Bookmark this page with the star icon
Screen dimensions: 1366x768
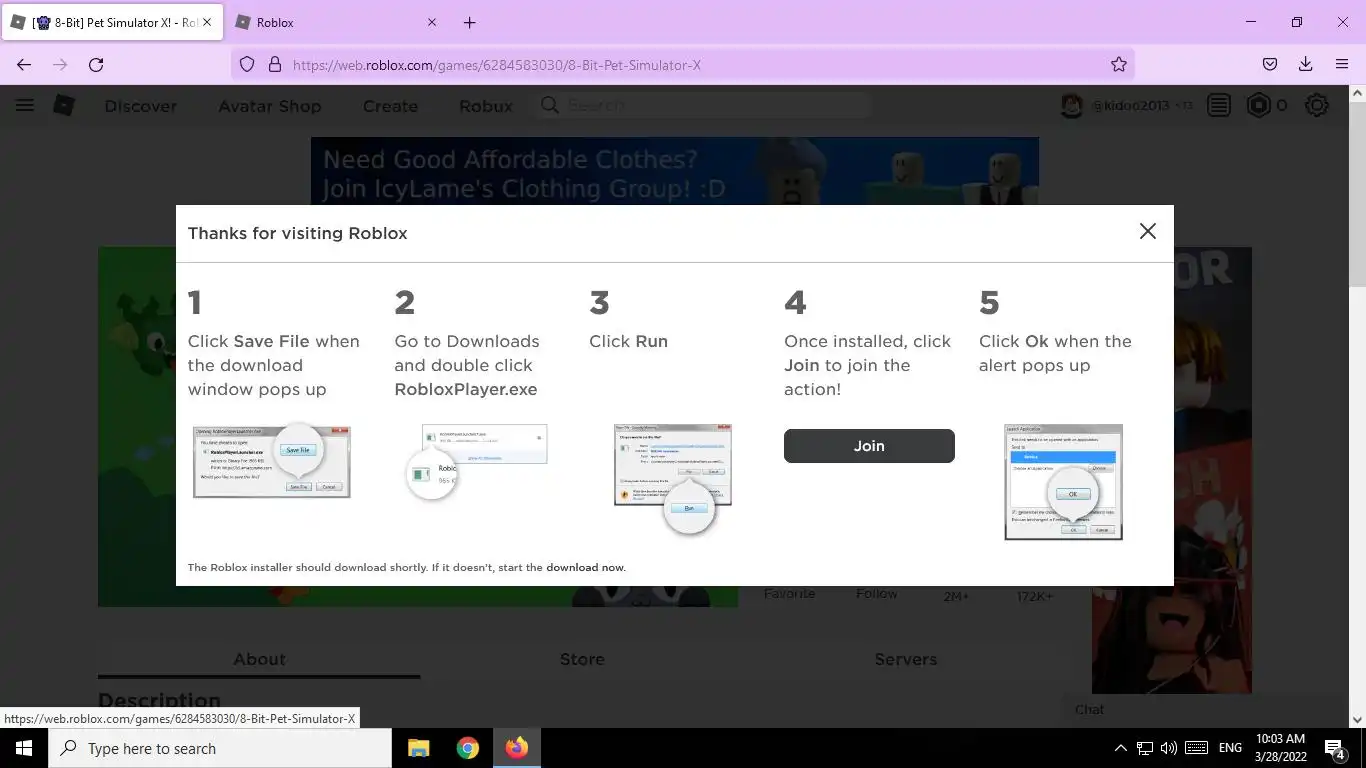point(1118,64)
